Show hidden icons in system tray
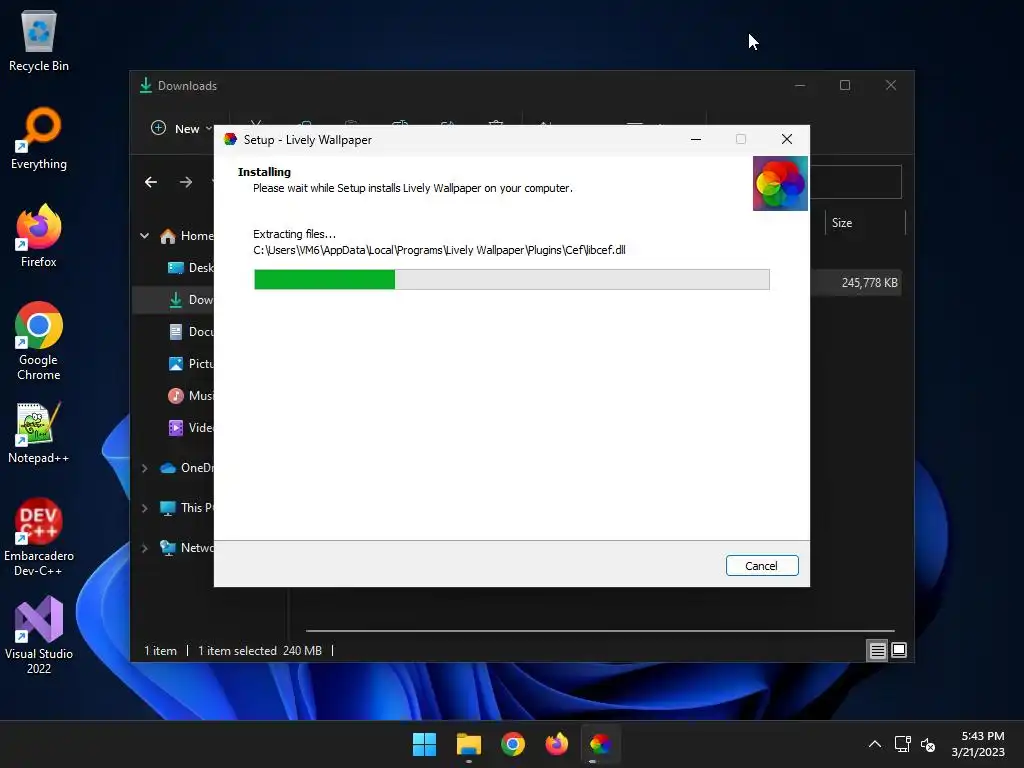Screen dimensions: 1024x768 point(875,744)
